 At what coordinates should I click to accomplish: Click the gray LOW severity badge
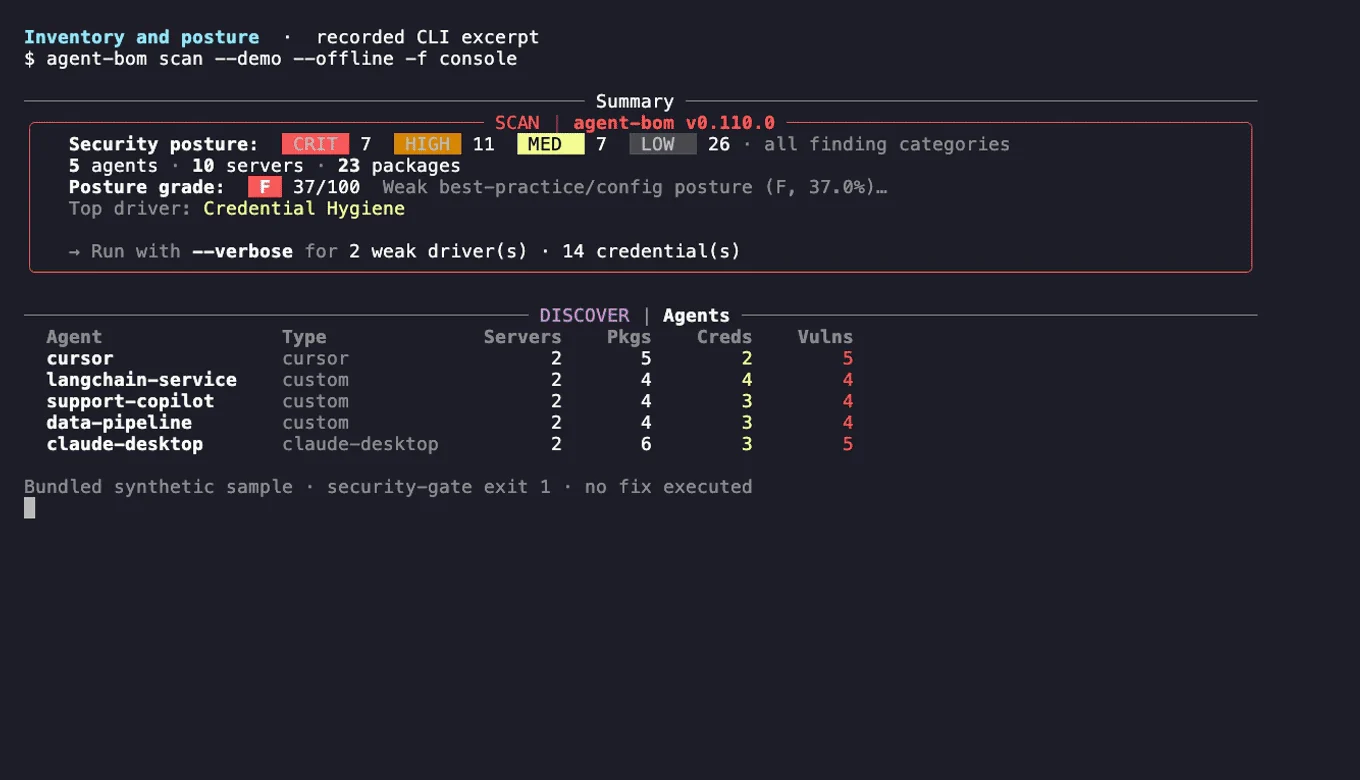662,144
